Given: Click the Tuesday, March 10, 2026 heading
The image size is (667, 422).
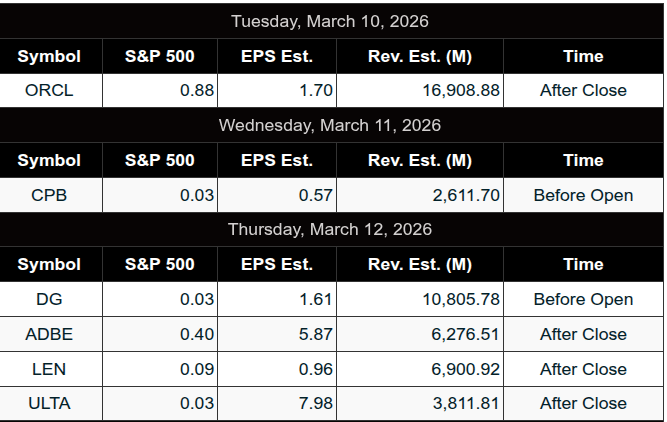Looking at the screenshot, I should 331,21.
